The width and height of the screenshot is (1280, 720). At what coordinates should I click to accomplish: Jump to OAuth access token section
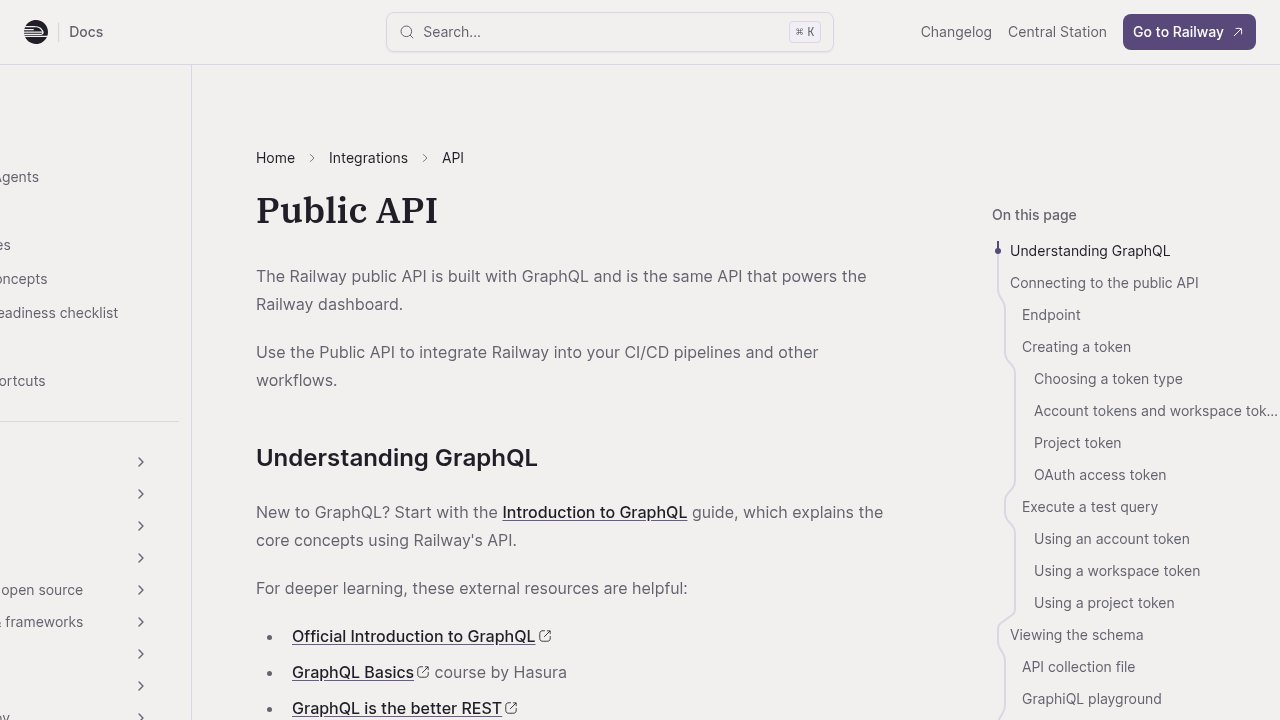[1100, 475]
